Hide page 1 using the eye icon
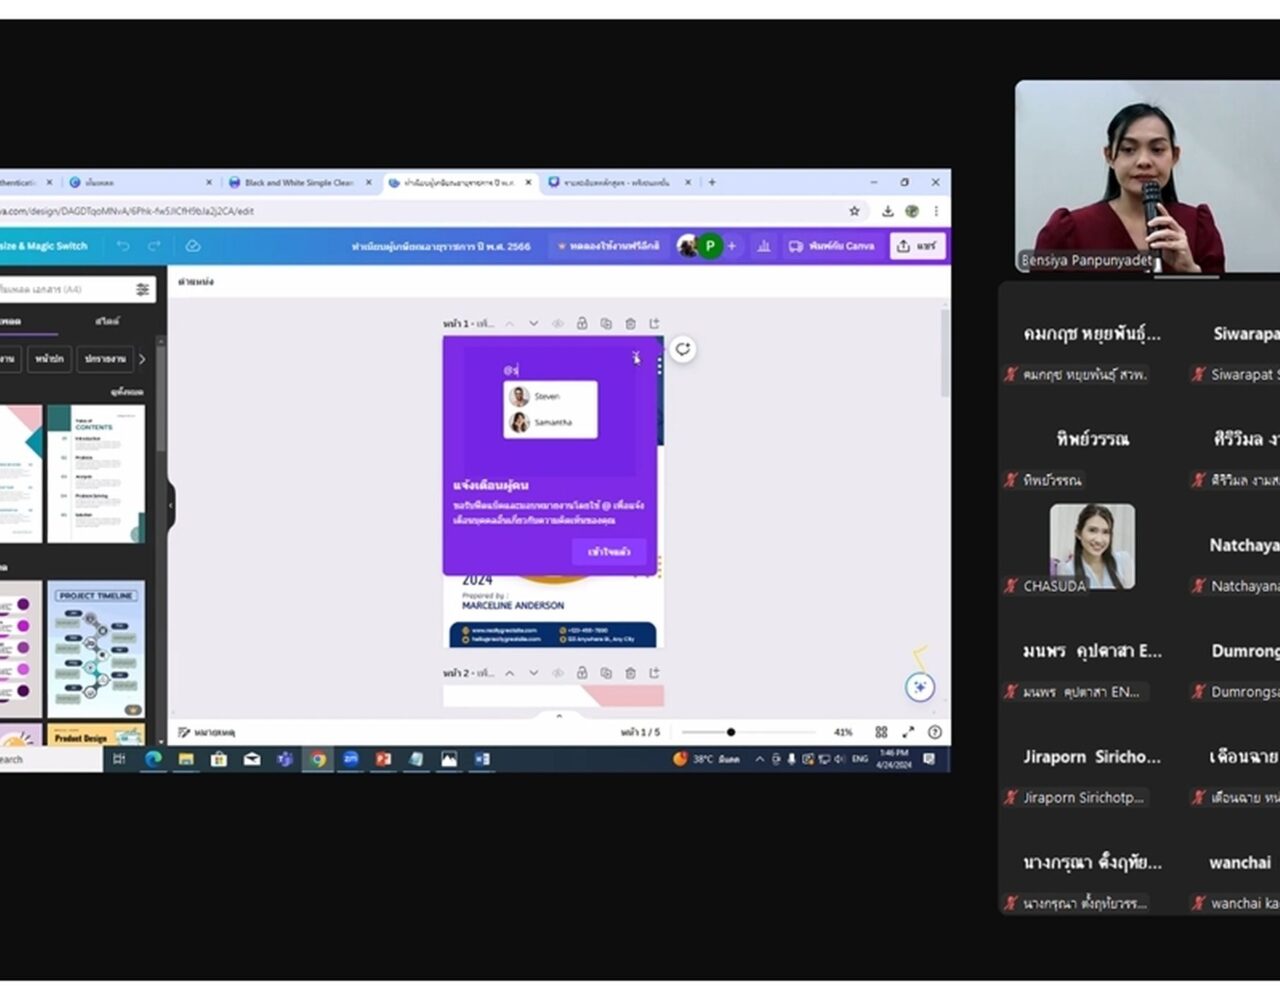1280x1000 pixels. 558,323
